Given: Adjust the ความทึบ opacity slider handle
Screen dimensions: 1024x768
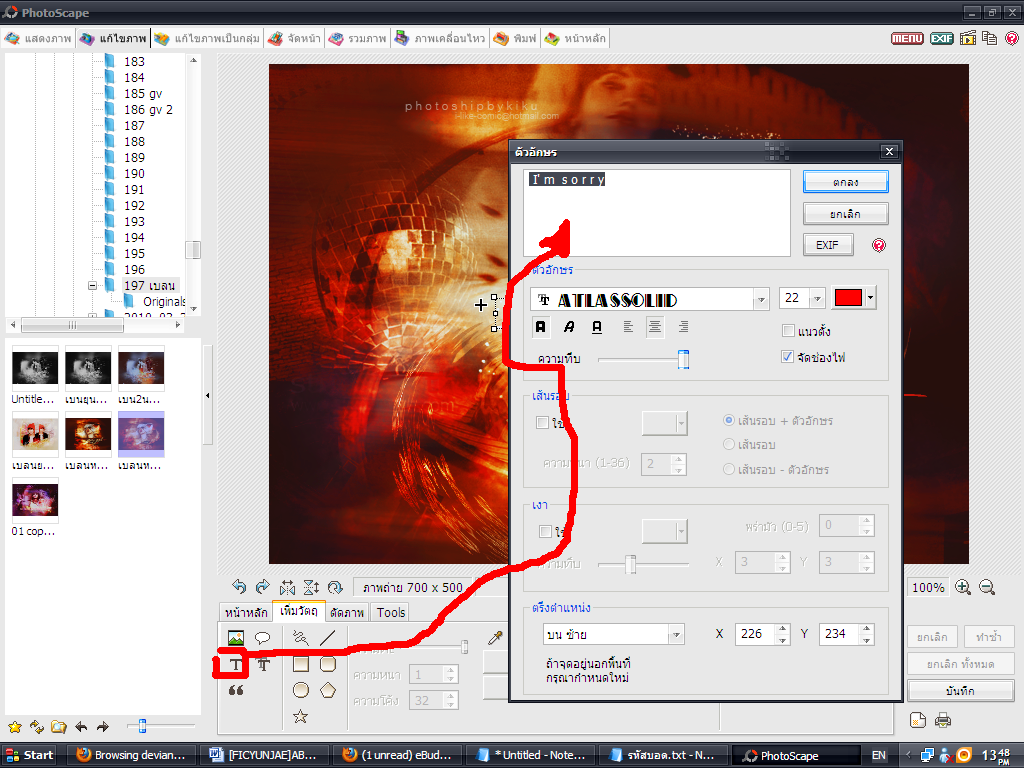Looking at the screenshot, I should point(683,359).
